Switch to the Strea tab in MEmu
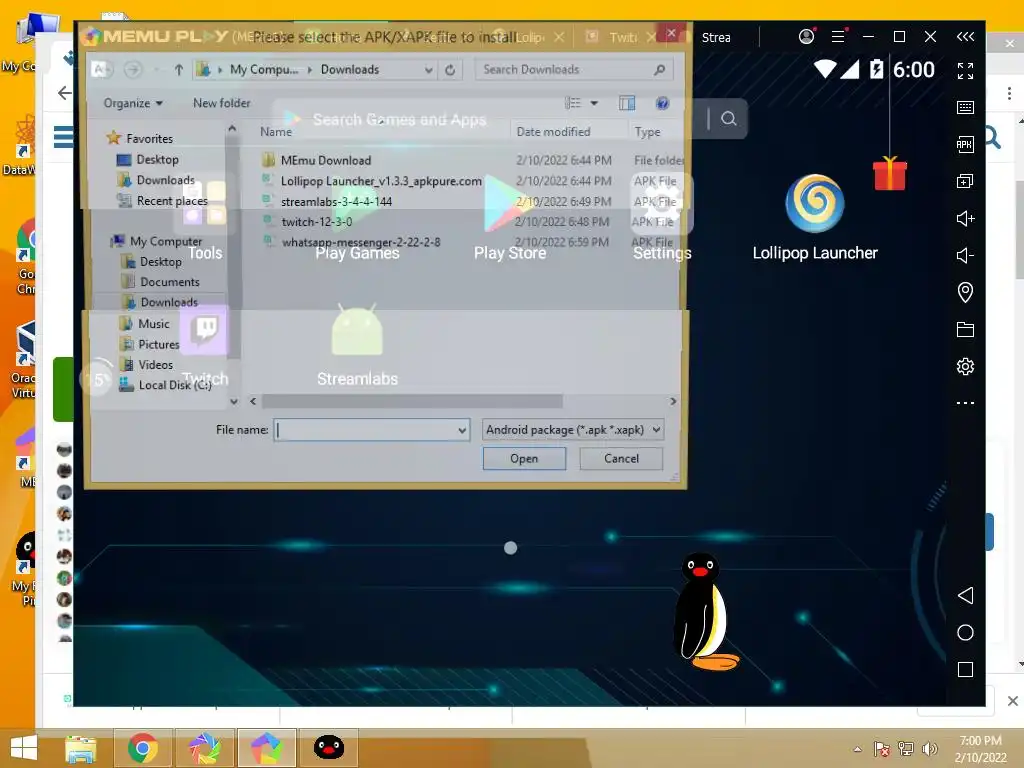The height and width of the screenshot is (768, 1024). click(x=716, y=37)
